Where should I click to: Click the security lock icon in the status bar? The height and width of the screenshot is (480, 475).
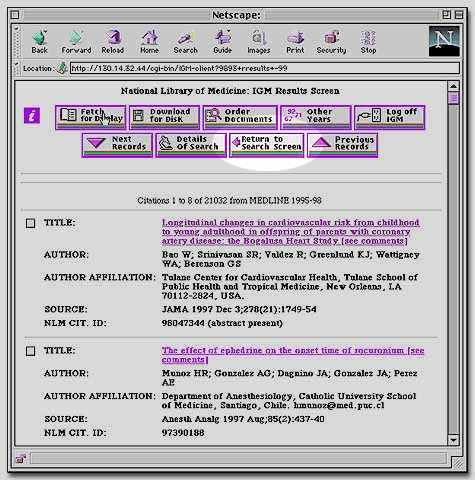[21, 459]
